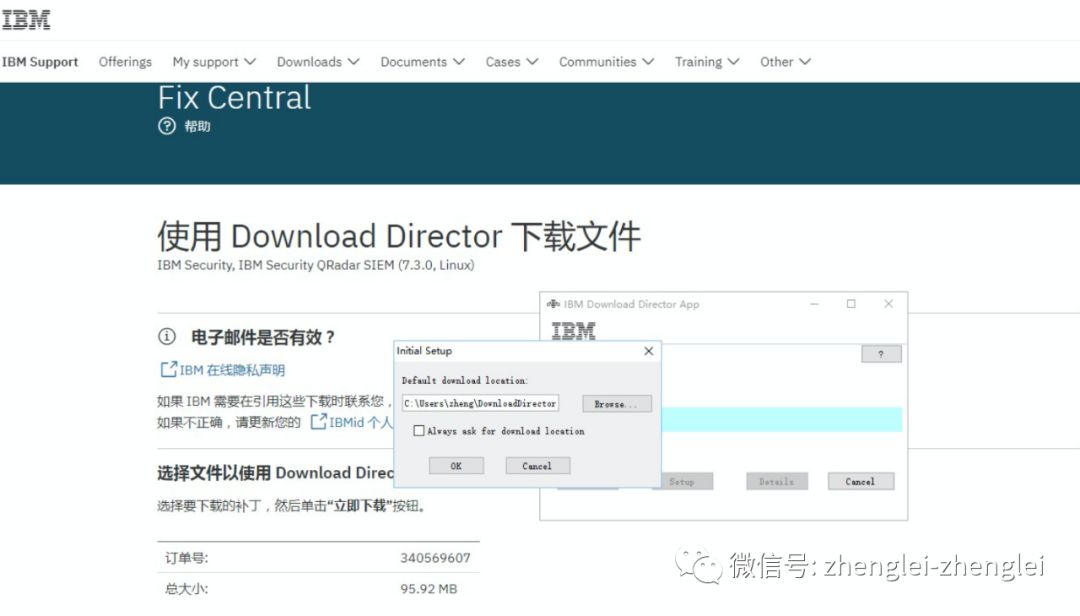Viewport: 1080px width, 616px height.
Task: Click the Fix Central title
Action: point(234,98)
